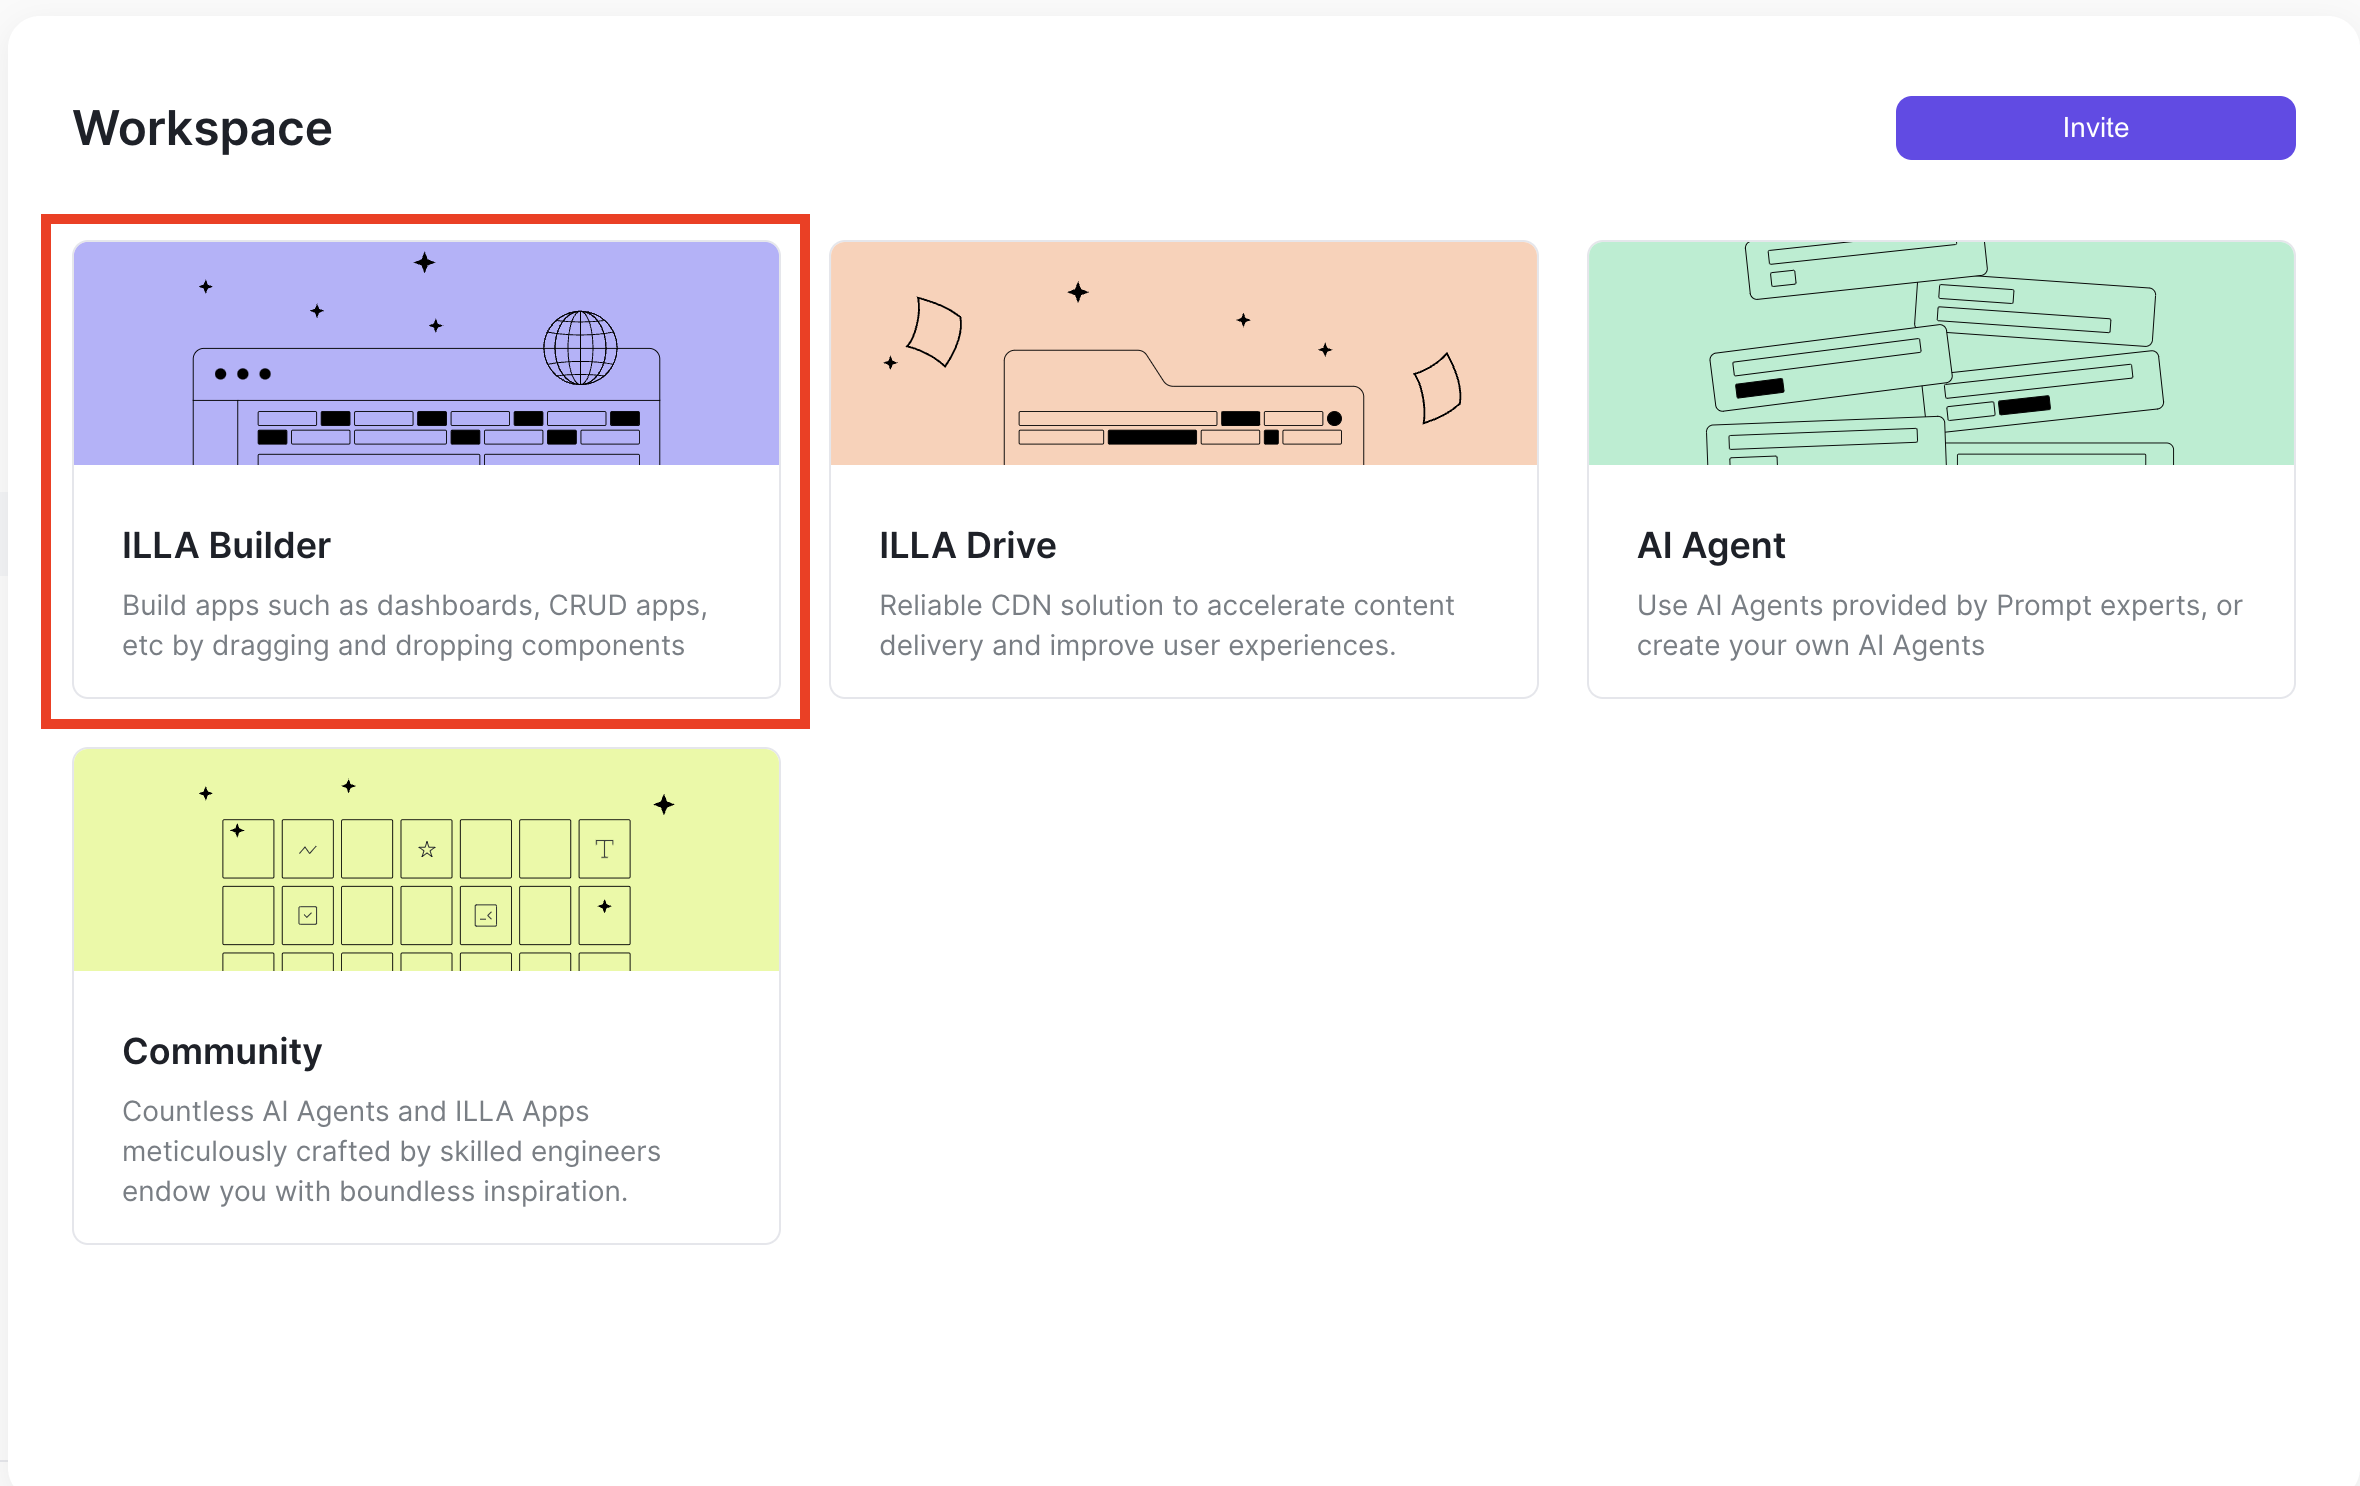
Task: Open the Community card title
Action: (x=222, y=1052)
